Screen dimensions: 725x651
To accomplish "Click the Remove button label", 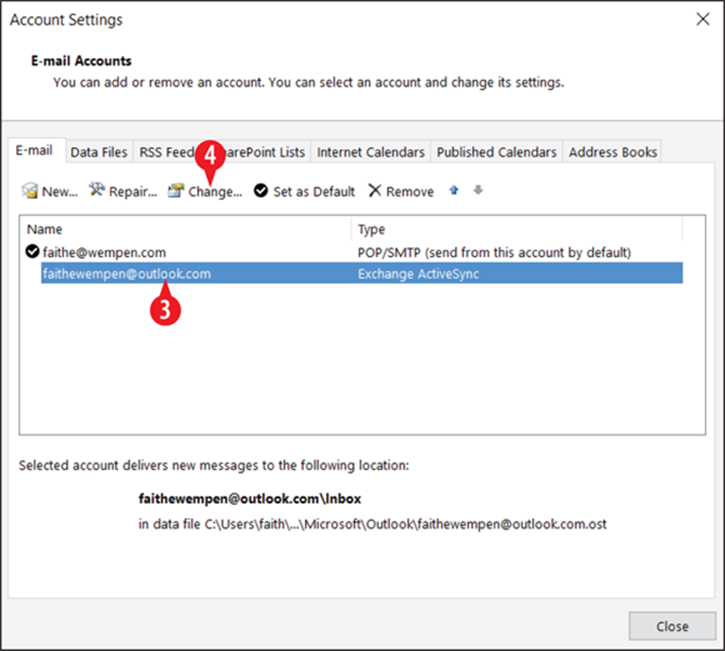I will (410, 191).
